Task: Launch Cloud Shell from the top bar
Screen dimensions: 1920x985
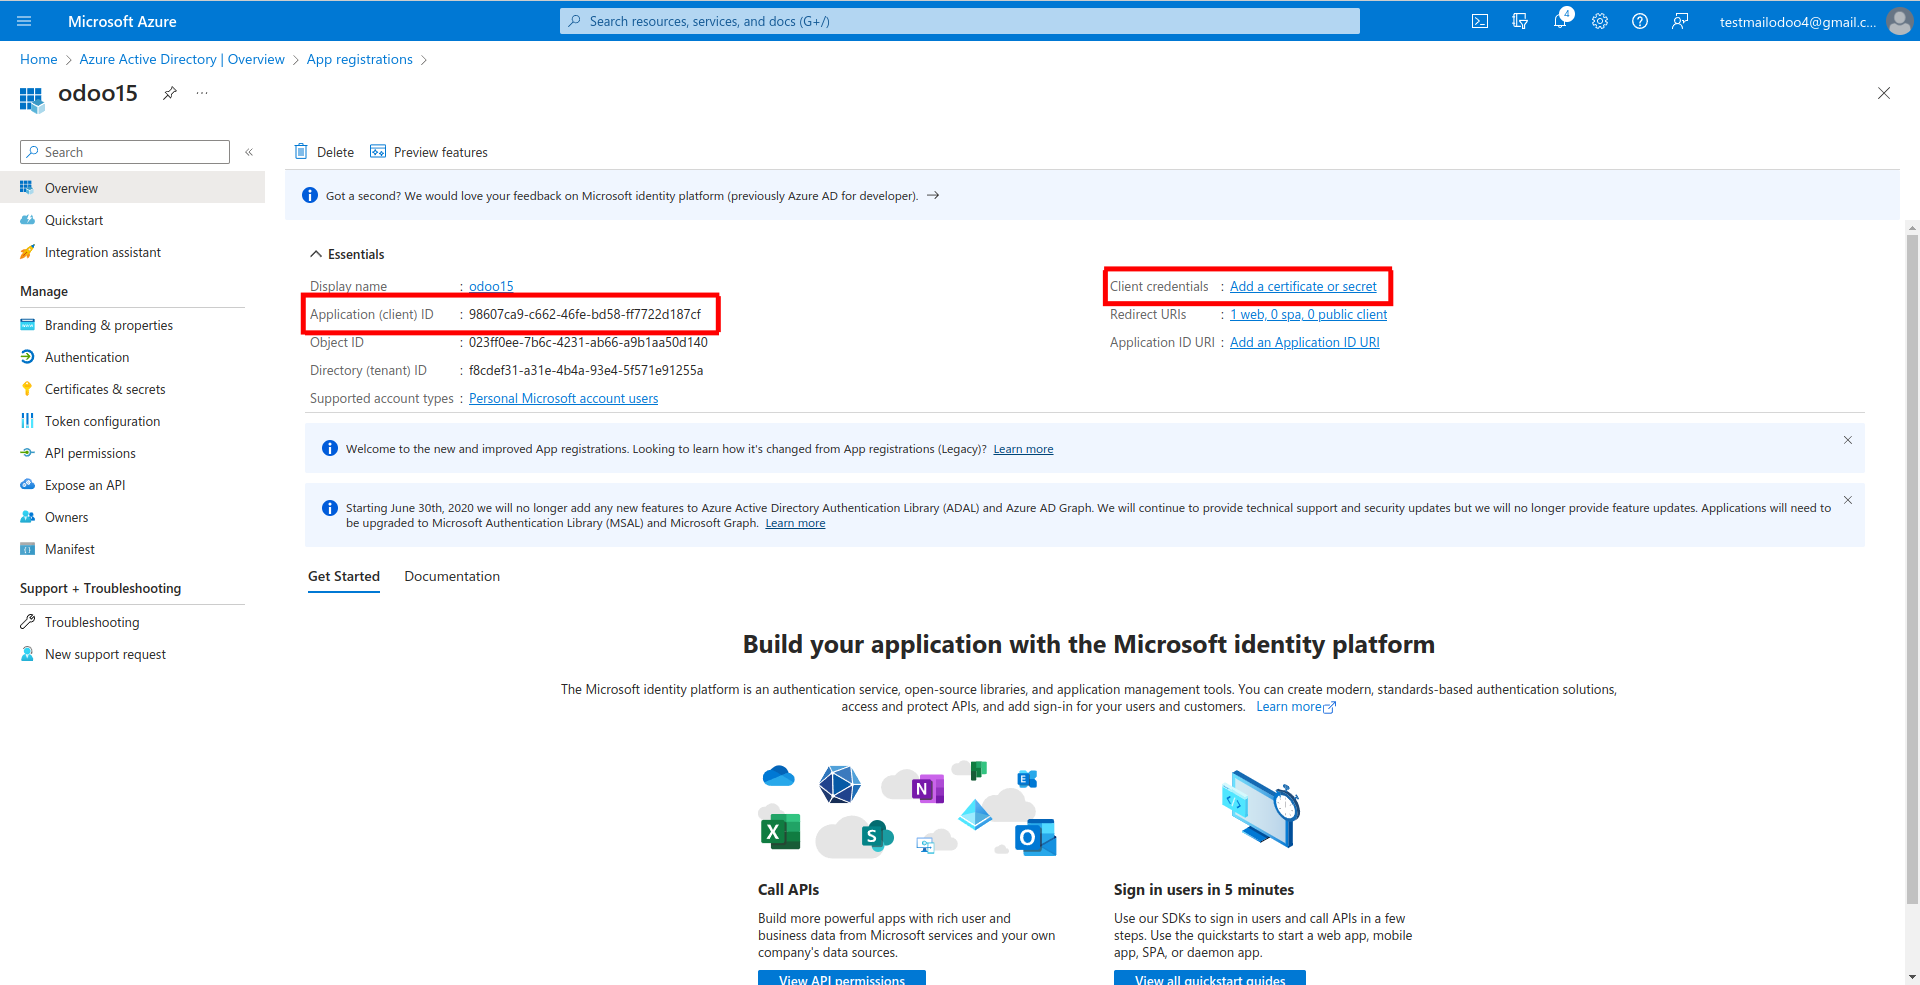Action: 1480,21
